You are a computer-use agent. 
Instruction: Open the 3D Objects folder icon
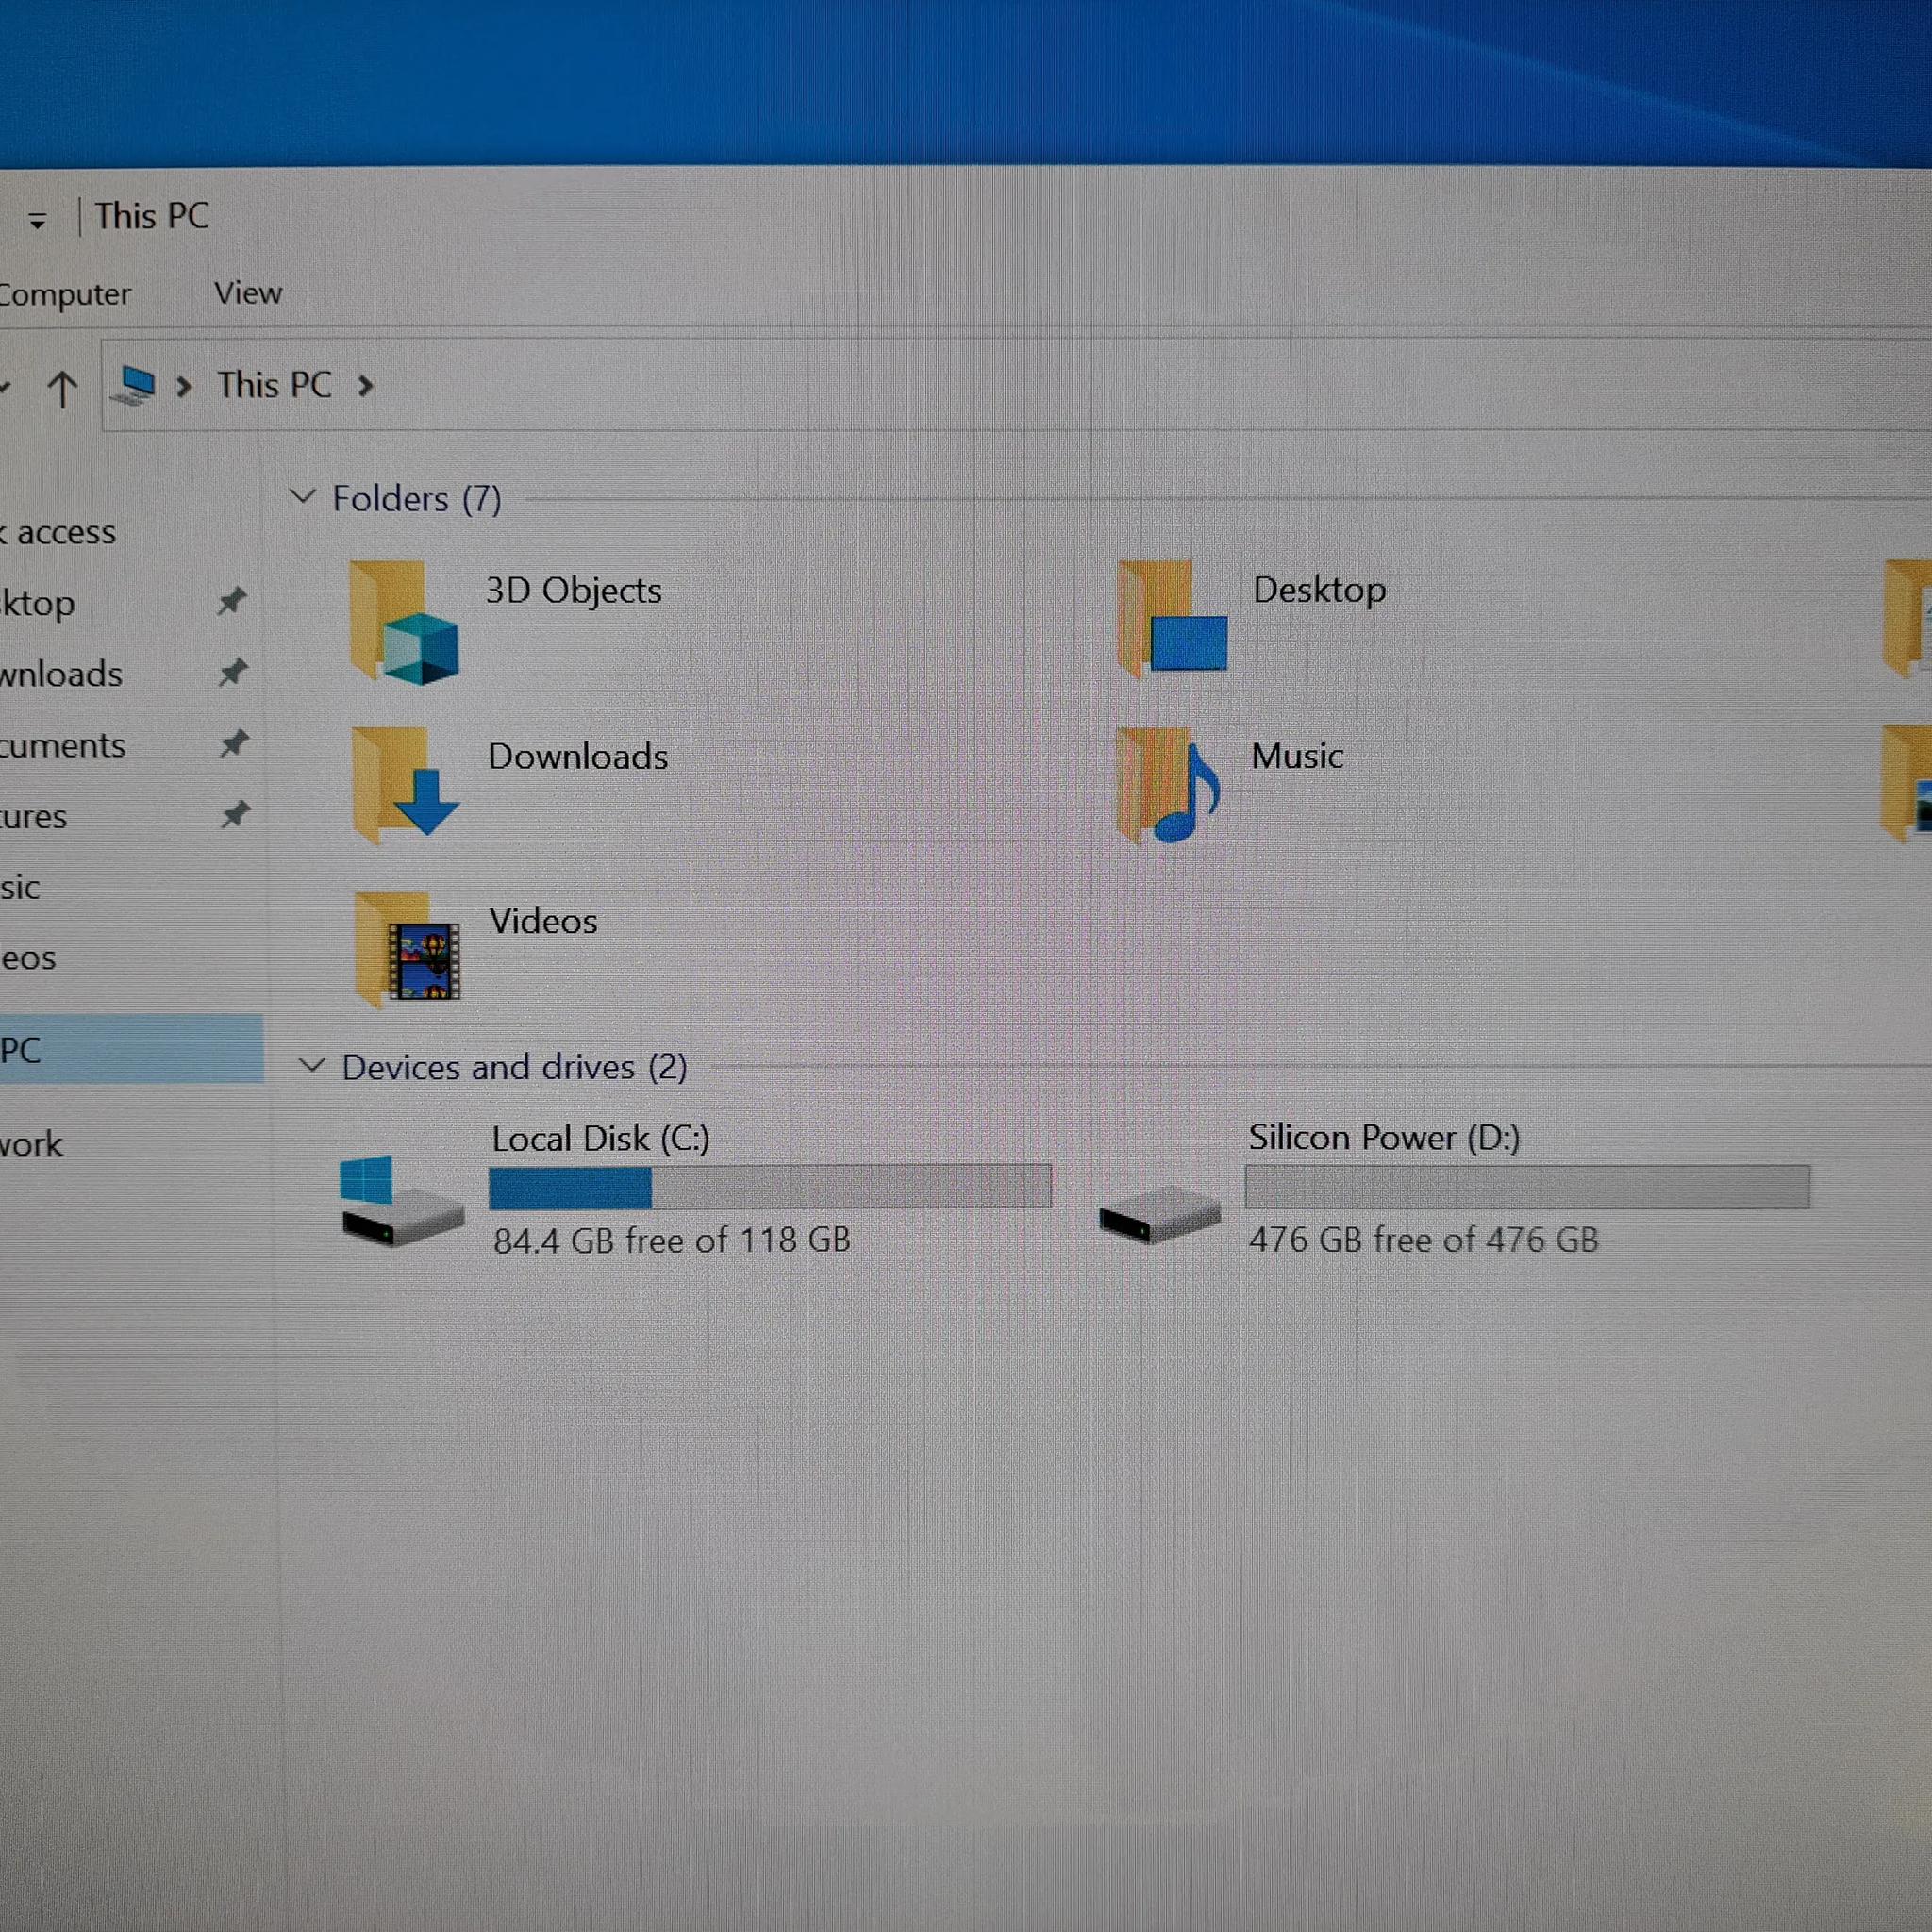pyautogui.click(x=404, y=621)
